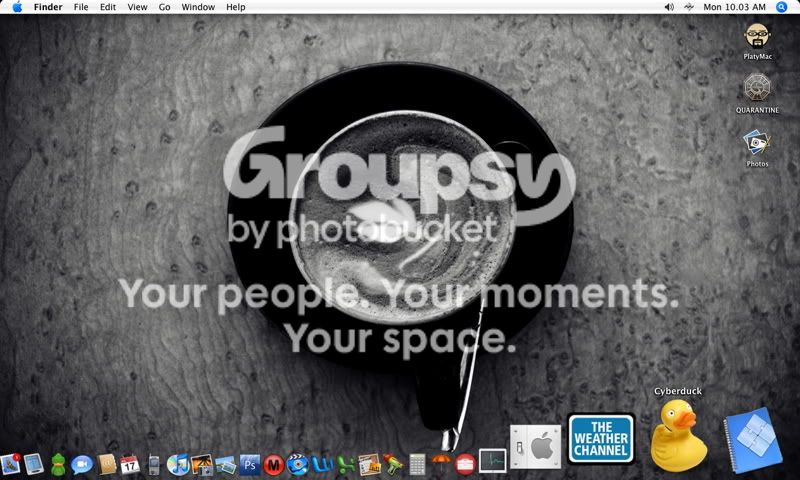Open the Pages document icon in dock
The height and width of the screenshot is (480, 800).
(x=369, y=465)
